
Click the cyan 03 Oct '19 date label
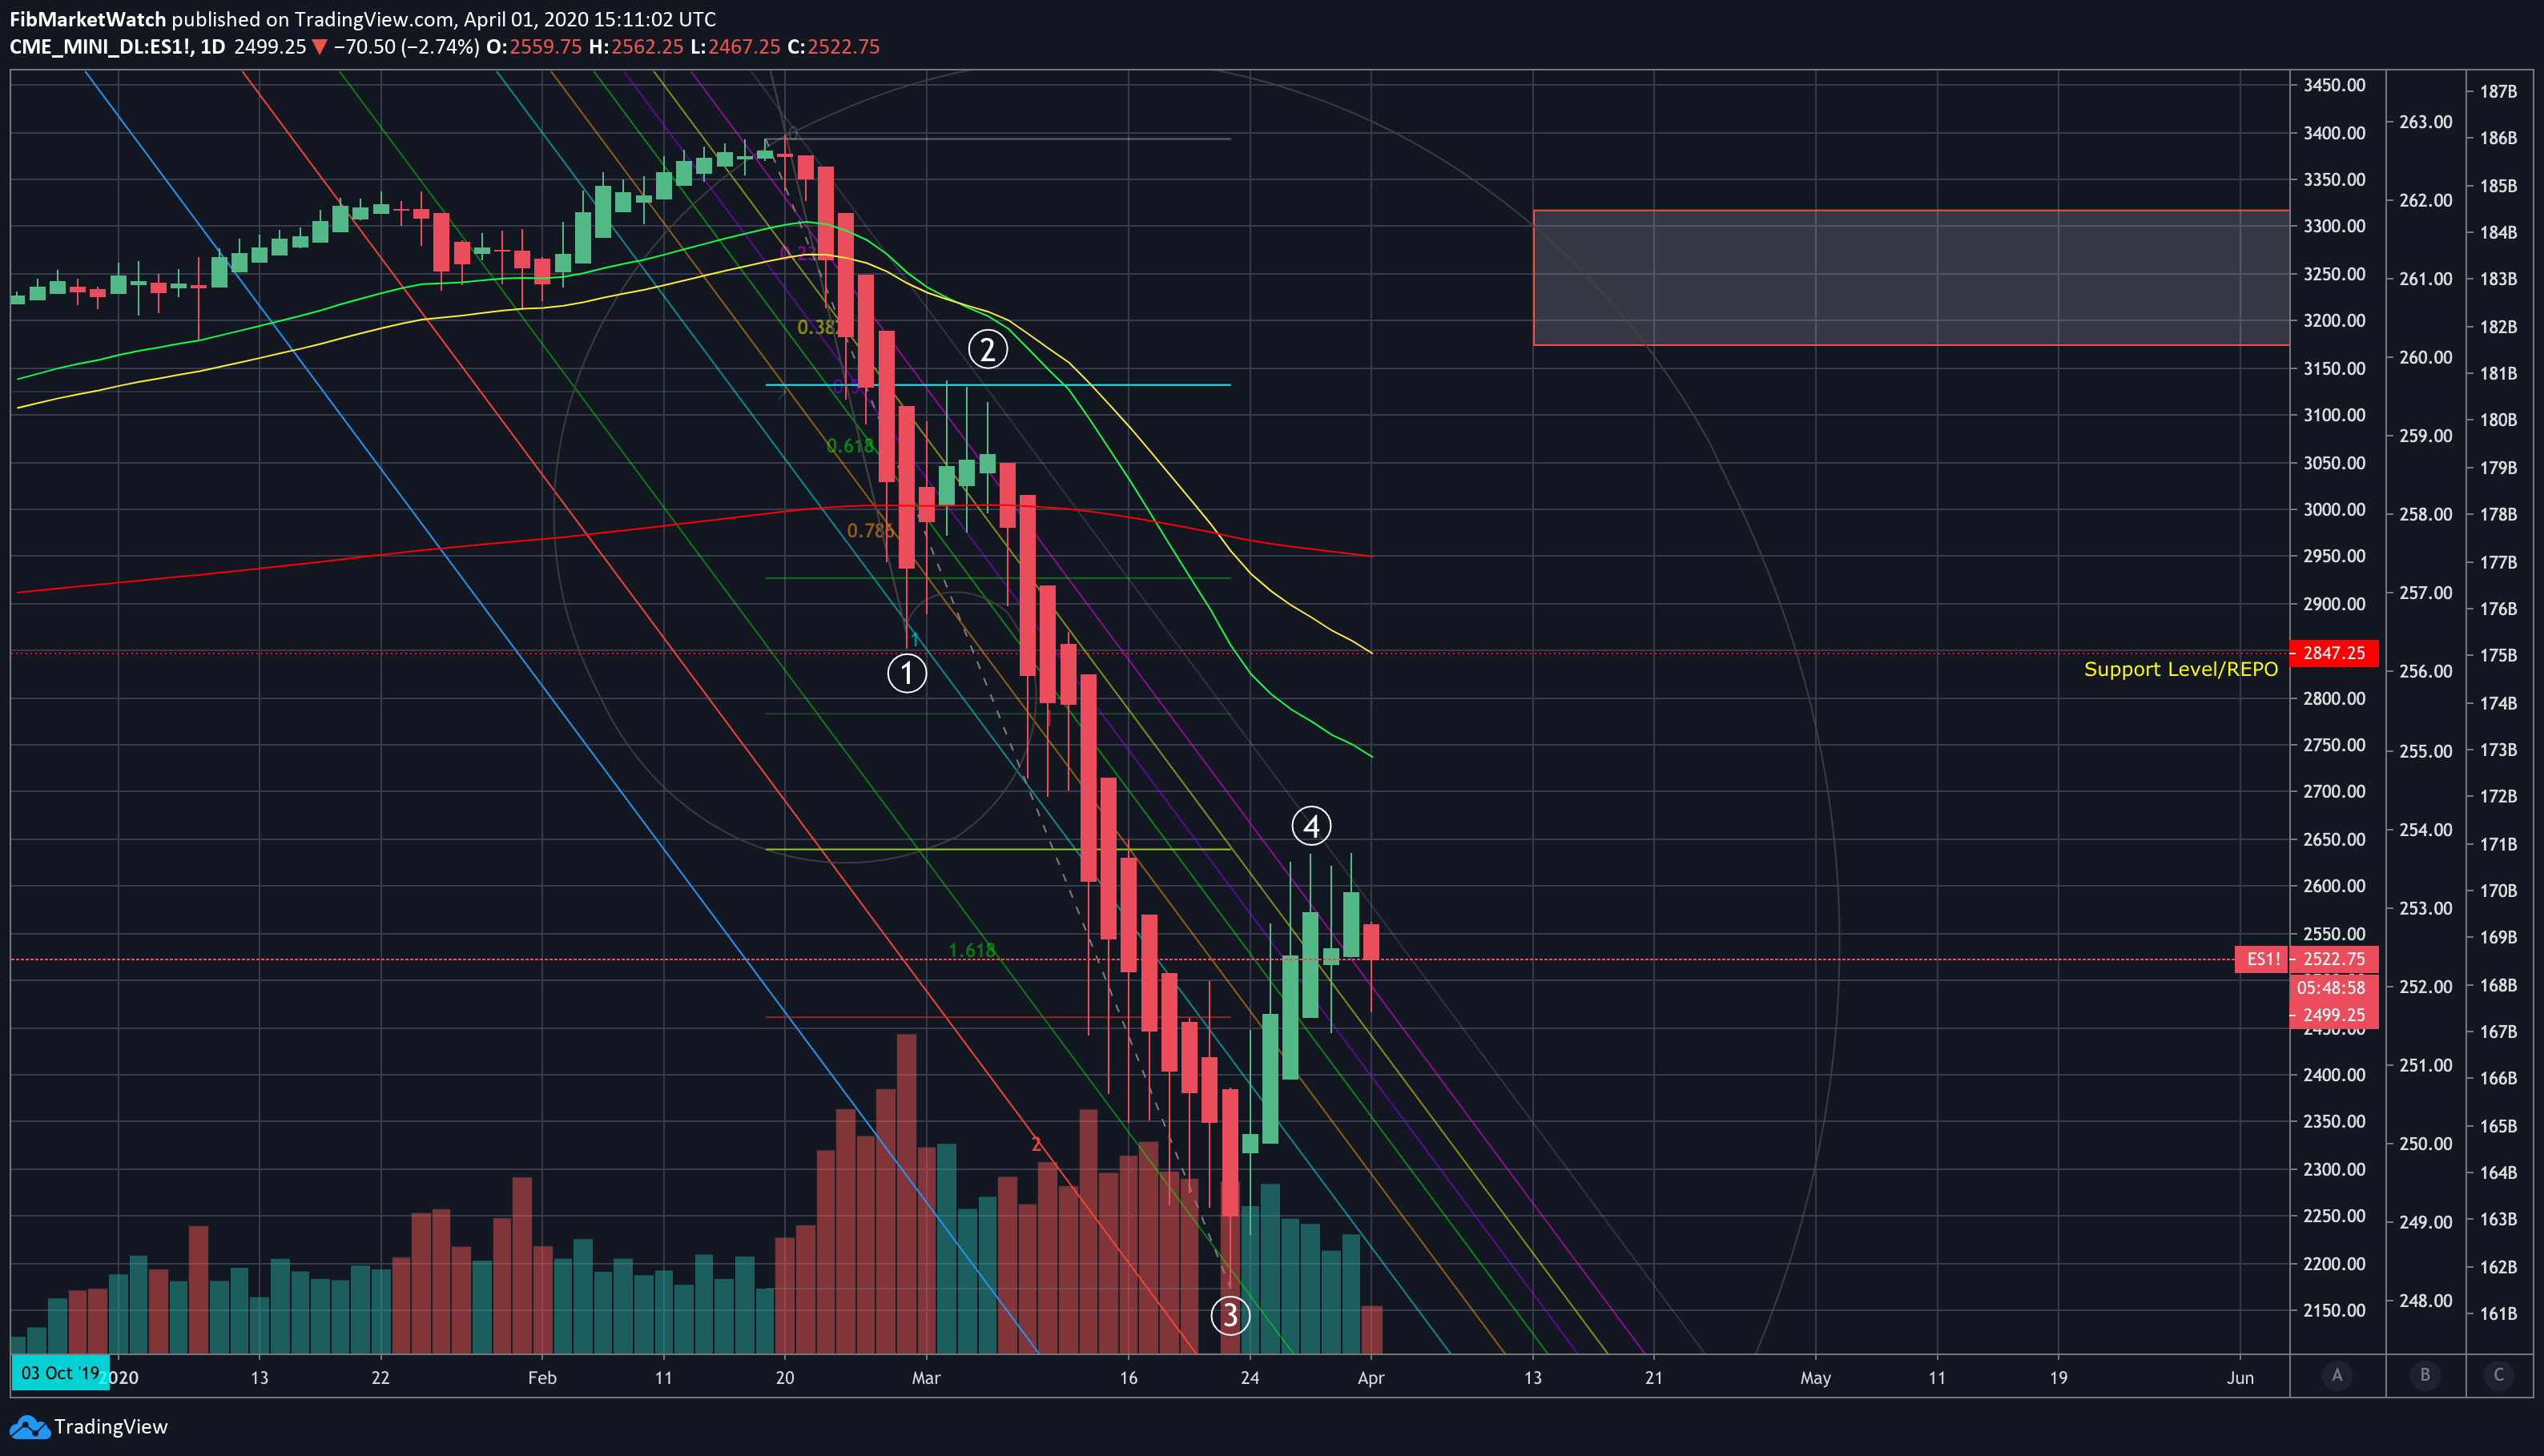(x=60, y=1373)
